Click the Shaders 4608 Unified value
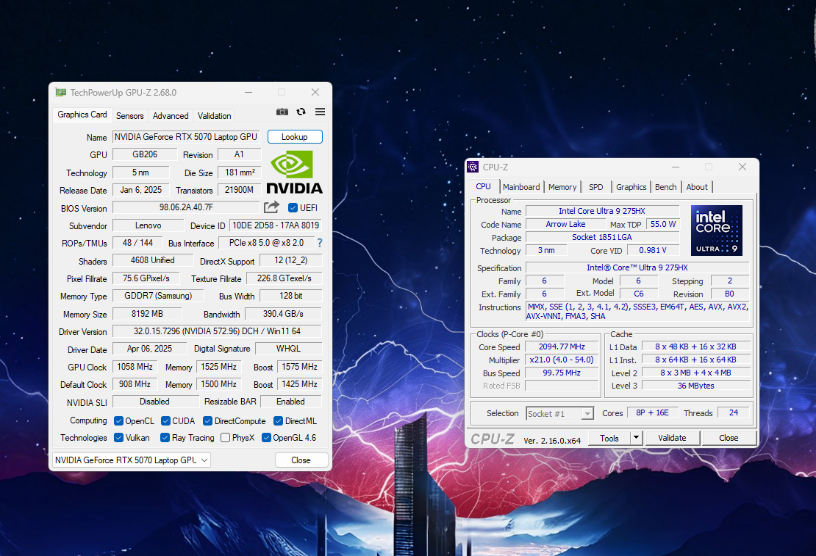This screenshot has height=556, width=816. coord(152,260)
